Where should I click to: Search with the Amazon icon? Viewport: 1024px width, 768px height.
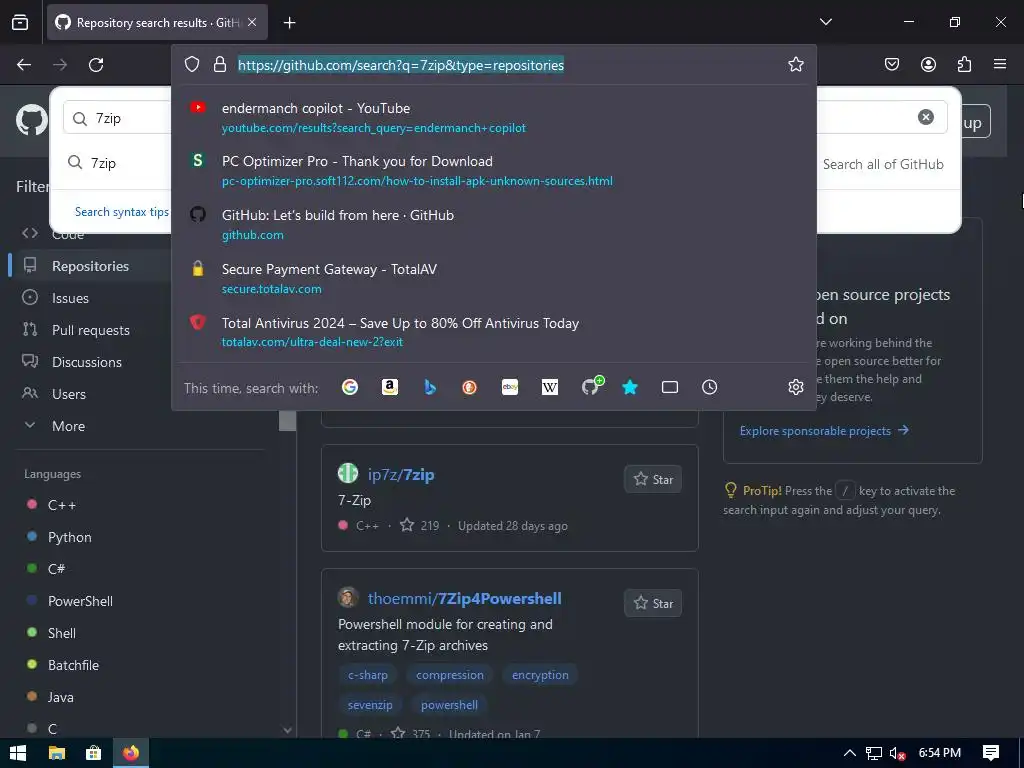click(x=390, y=387)
